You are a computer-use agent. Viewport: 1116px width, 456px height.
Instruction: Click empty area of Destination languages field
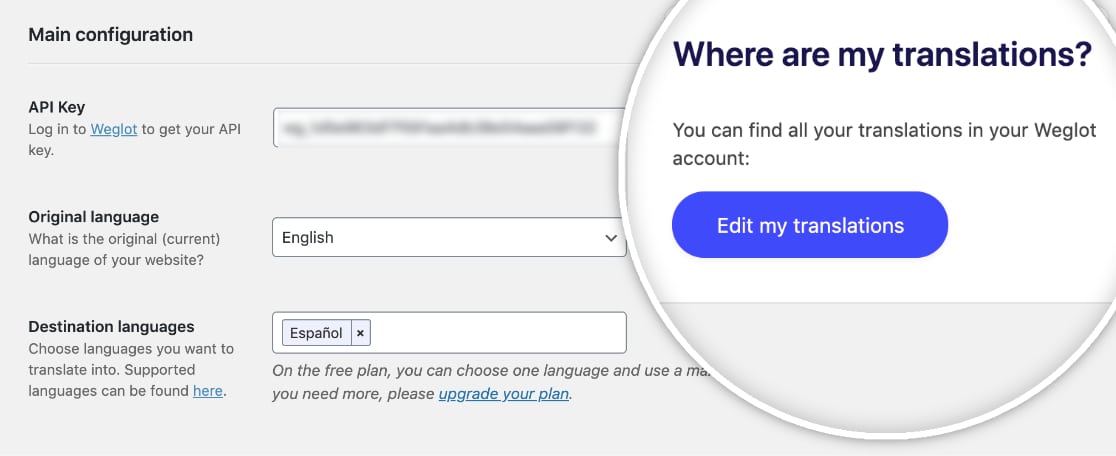point(498,332)
